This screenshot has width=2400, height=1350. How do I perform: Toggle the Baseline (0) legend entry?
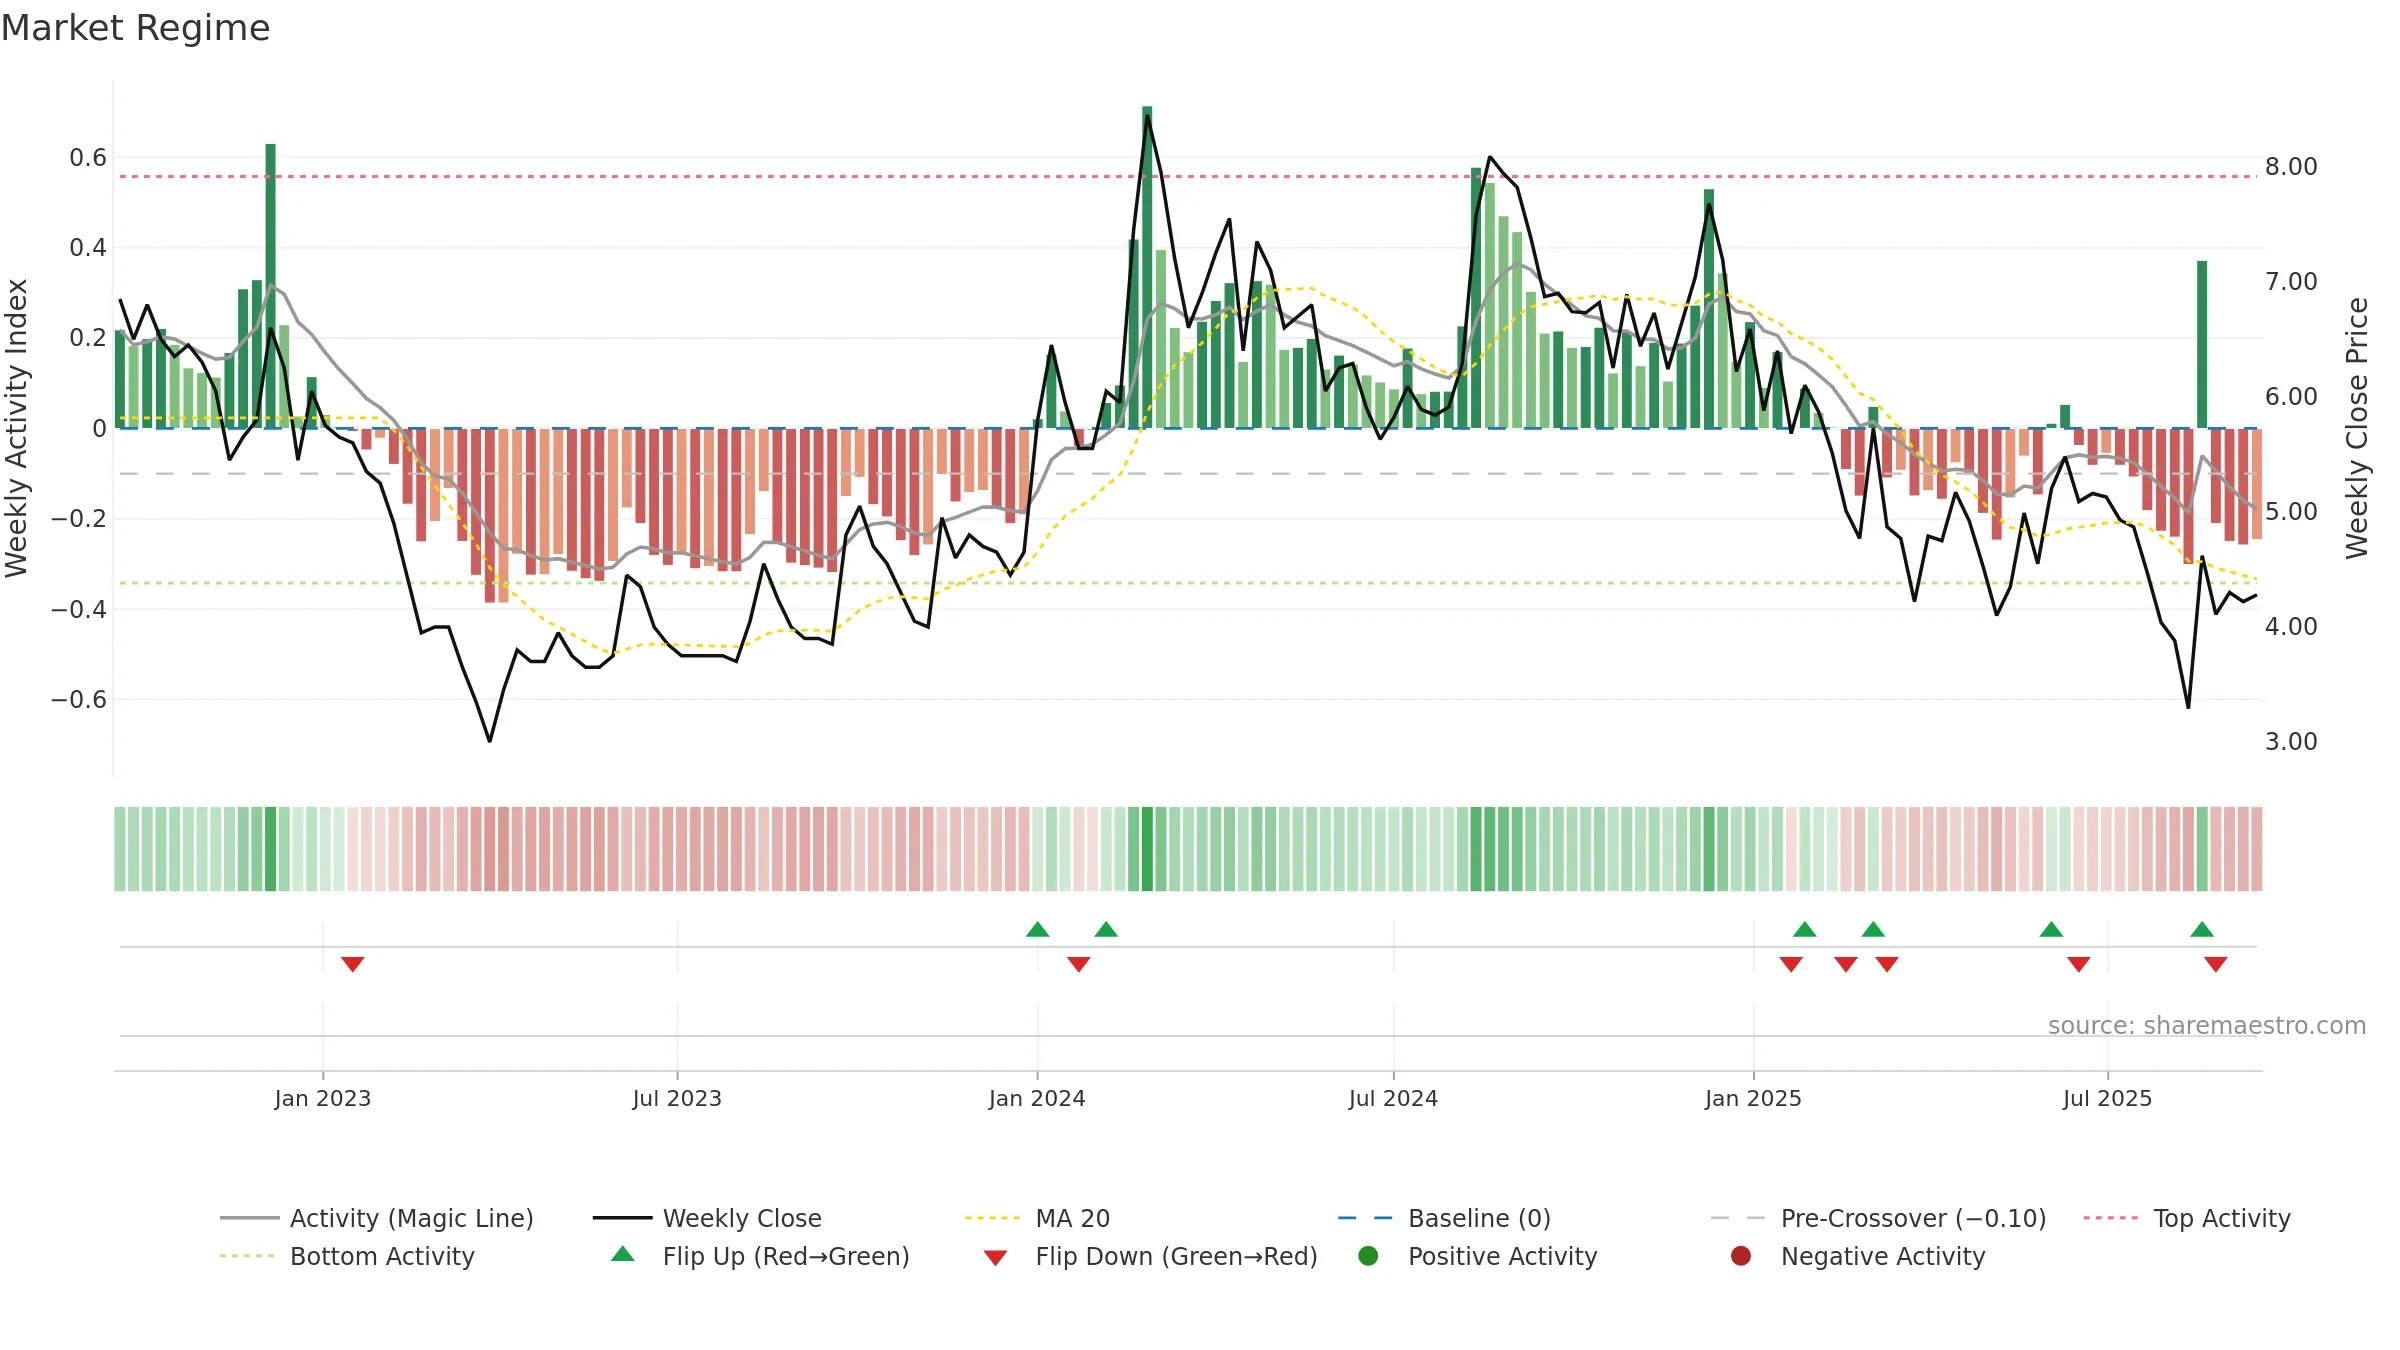coord(1444,1218)
